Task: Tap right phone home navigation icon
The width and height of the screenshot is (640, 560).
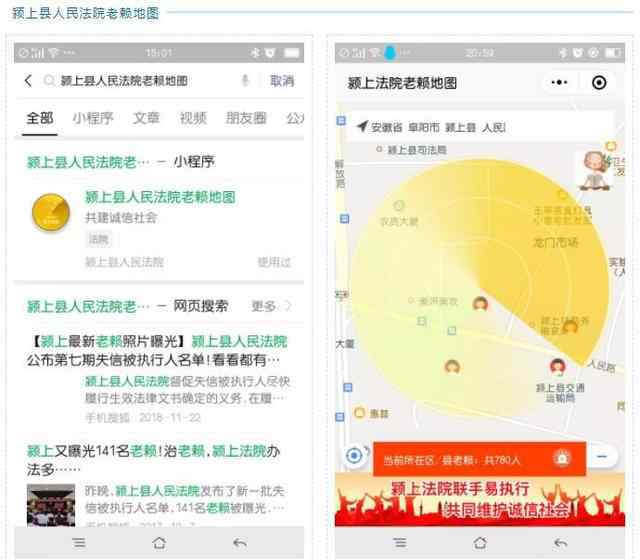Action: pyautogui.click(x=480, y=543)
